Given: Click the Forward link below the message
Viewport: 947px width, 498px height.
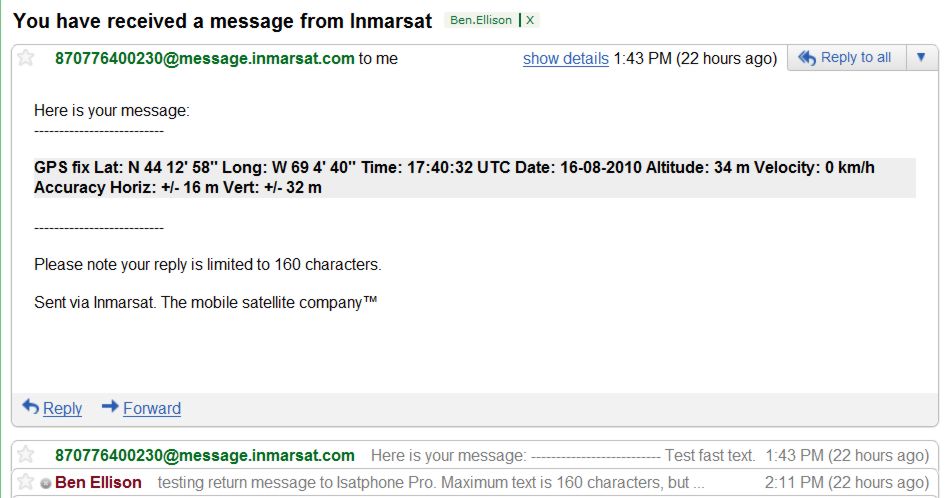Looking at the screenshot, I should pos(152,409).
